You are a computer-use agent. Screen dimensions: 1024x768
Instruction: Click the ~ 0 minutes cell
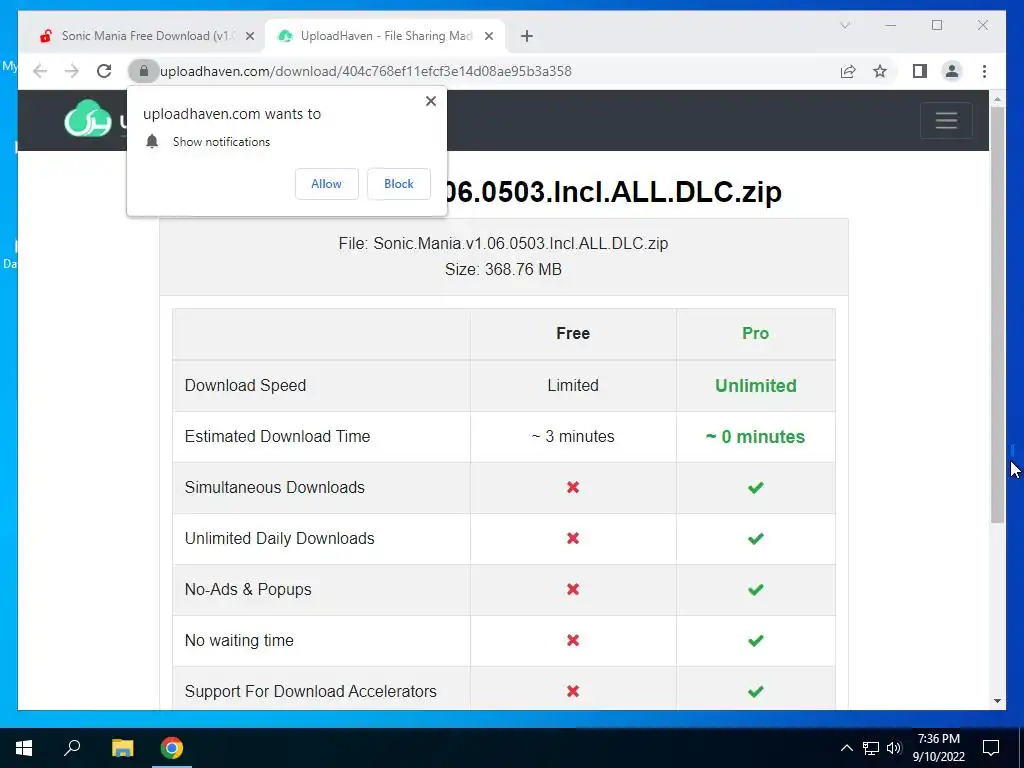[x=756, y=436]
